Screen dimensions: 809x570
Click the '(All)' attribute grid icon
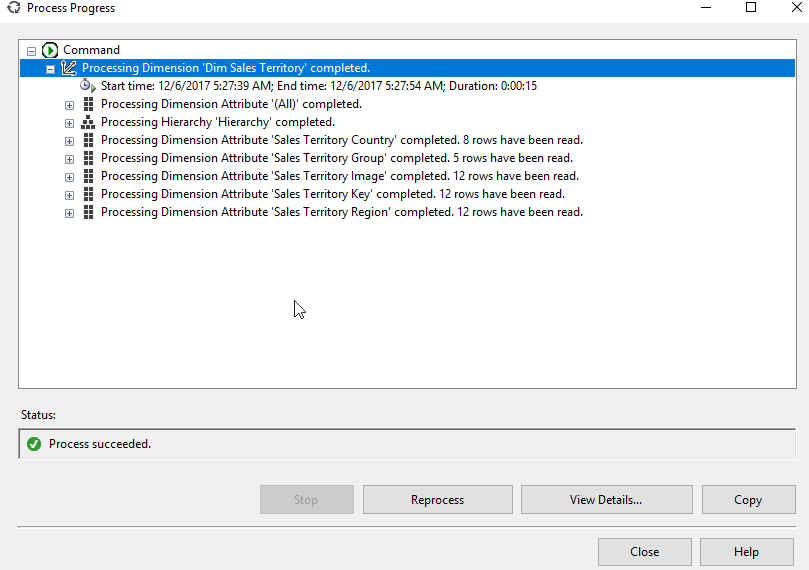(x=88, y=104)
